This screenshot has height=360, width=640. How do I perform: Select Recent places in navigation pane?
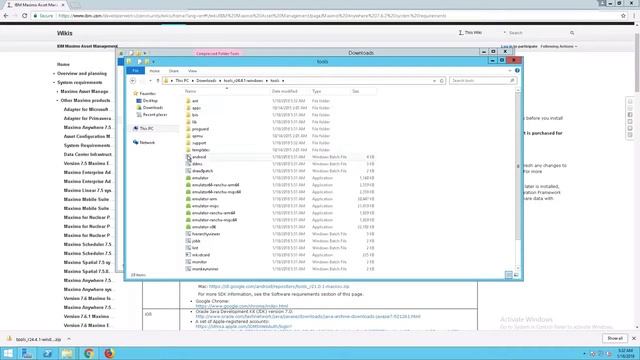155,115
